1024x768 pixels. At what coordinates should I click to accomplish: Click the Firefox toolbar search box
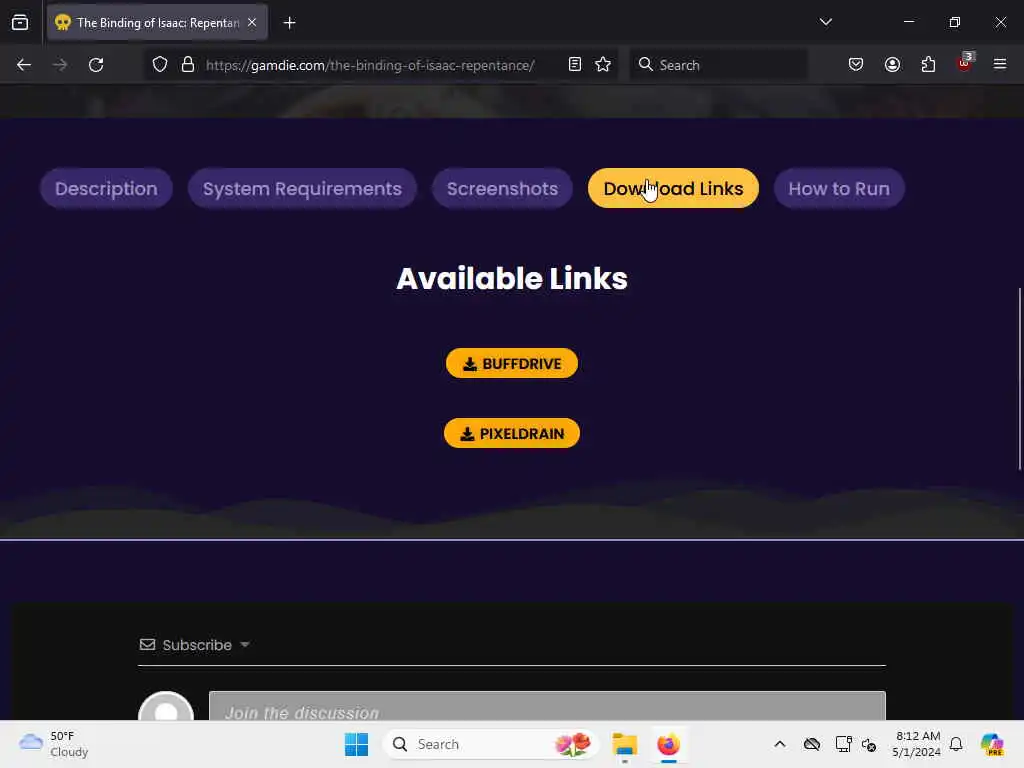(x=718, y=65)
